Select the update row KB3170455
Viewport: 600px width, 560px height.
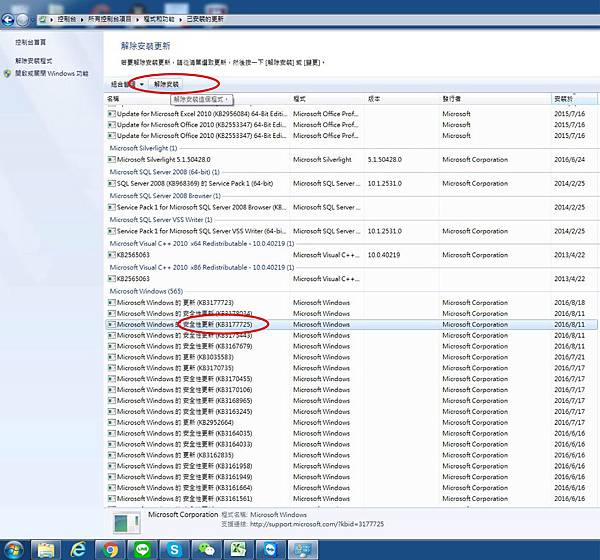(x=351, y=379)
